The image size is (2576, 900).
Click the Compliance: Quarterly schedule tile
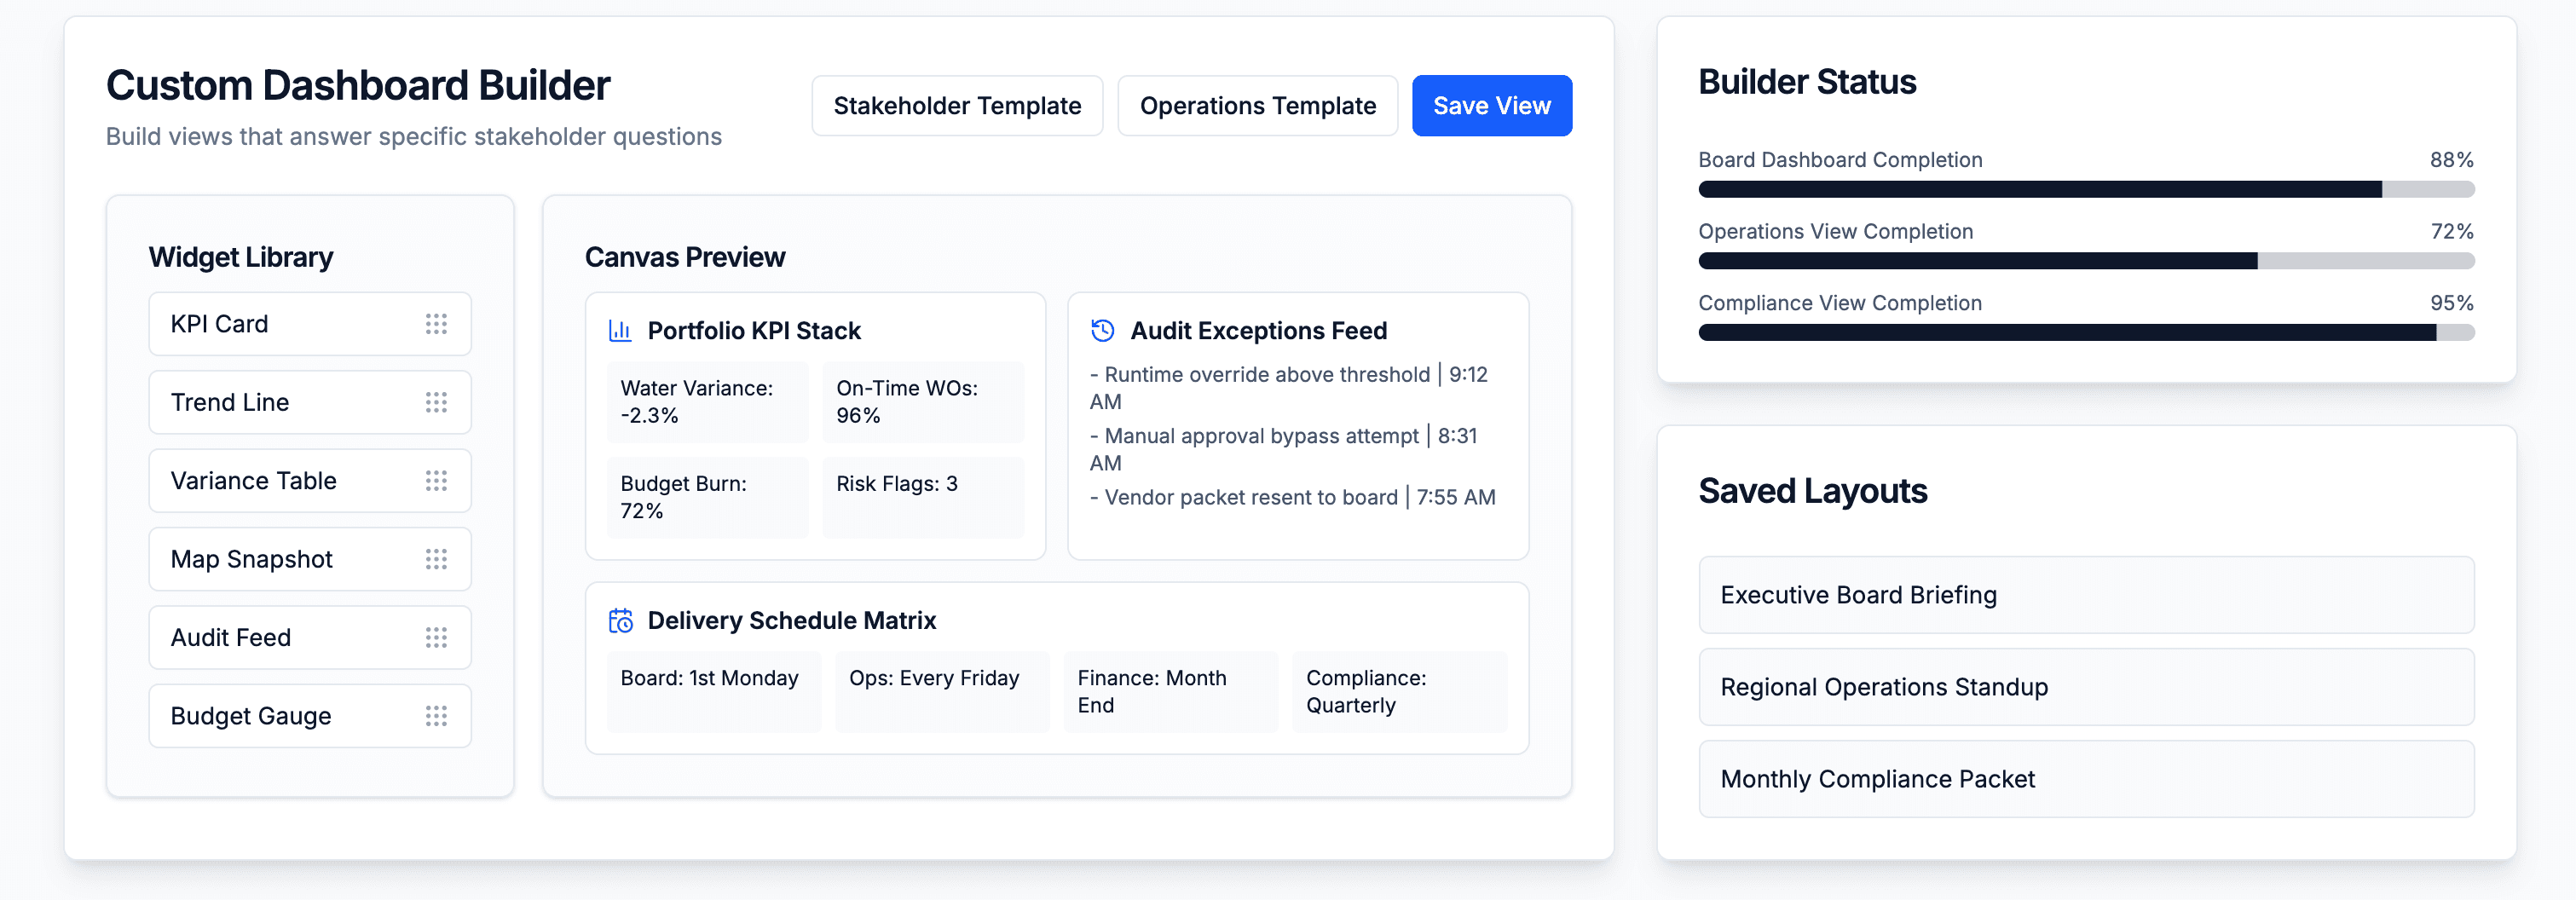click(x=1398, y=691)
